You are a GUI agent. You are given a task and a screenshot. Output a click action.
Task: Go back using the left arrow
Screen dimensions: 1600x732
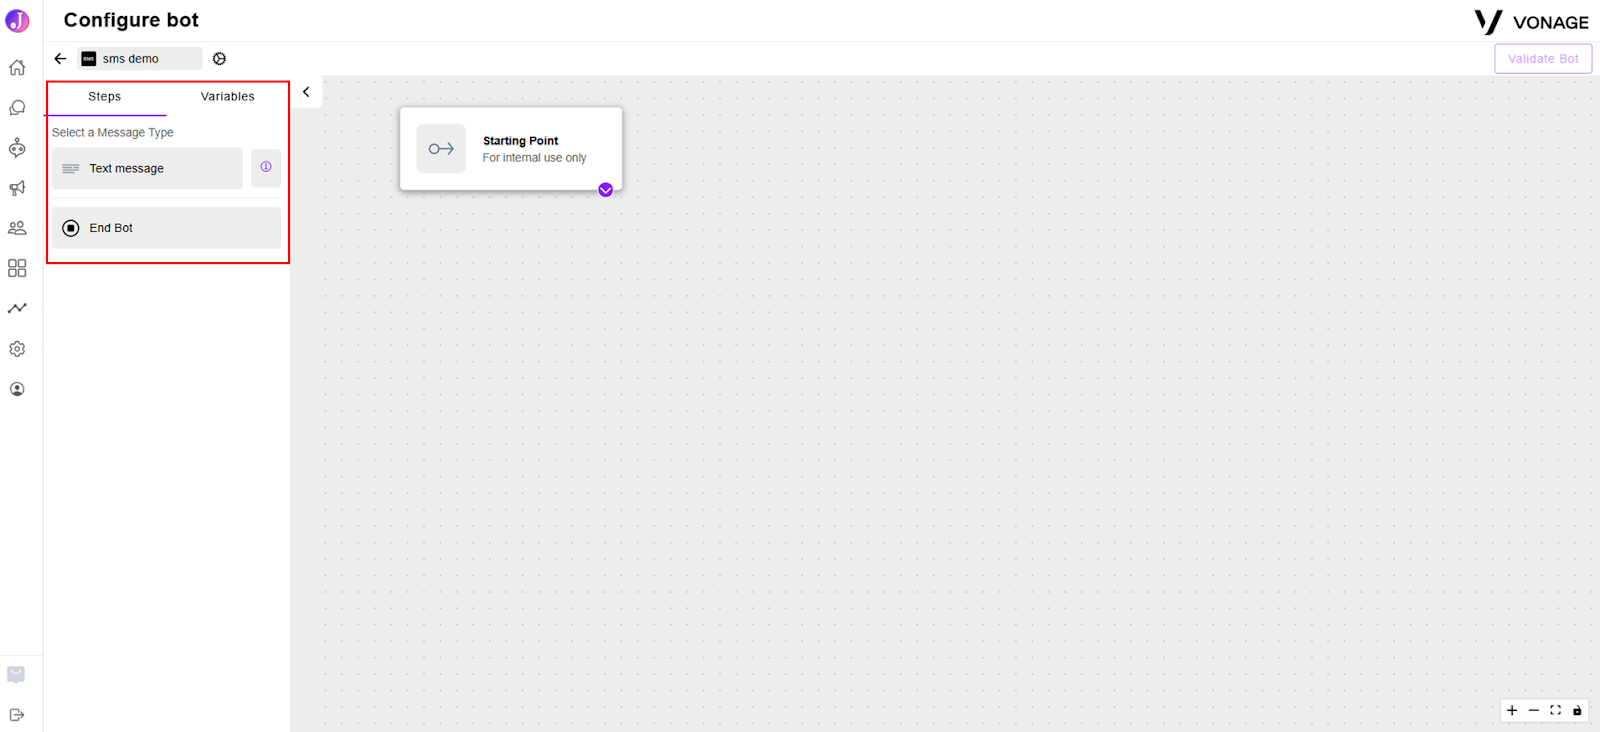[60, 59]
